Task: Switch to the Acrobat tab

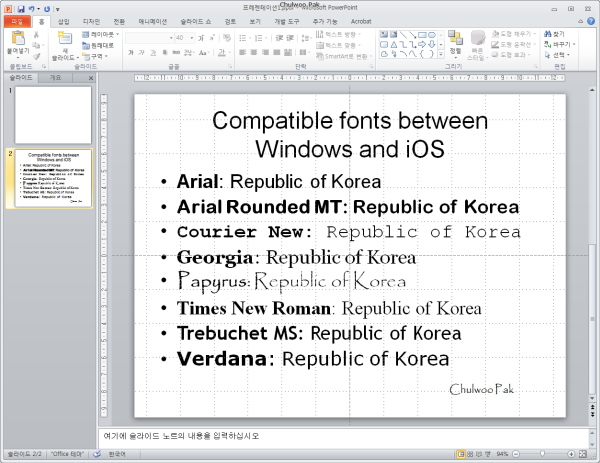Action: click(x=361, y=22)
